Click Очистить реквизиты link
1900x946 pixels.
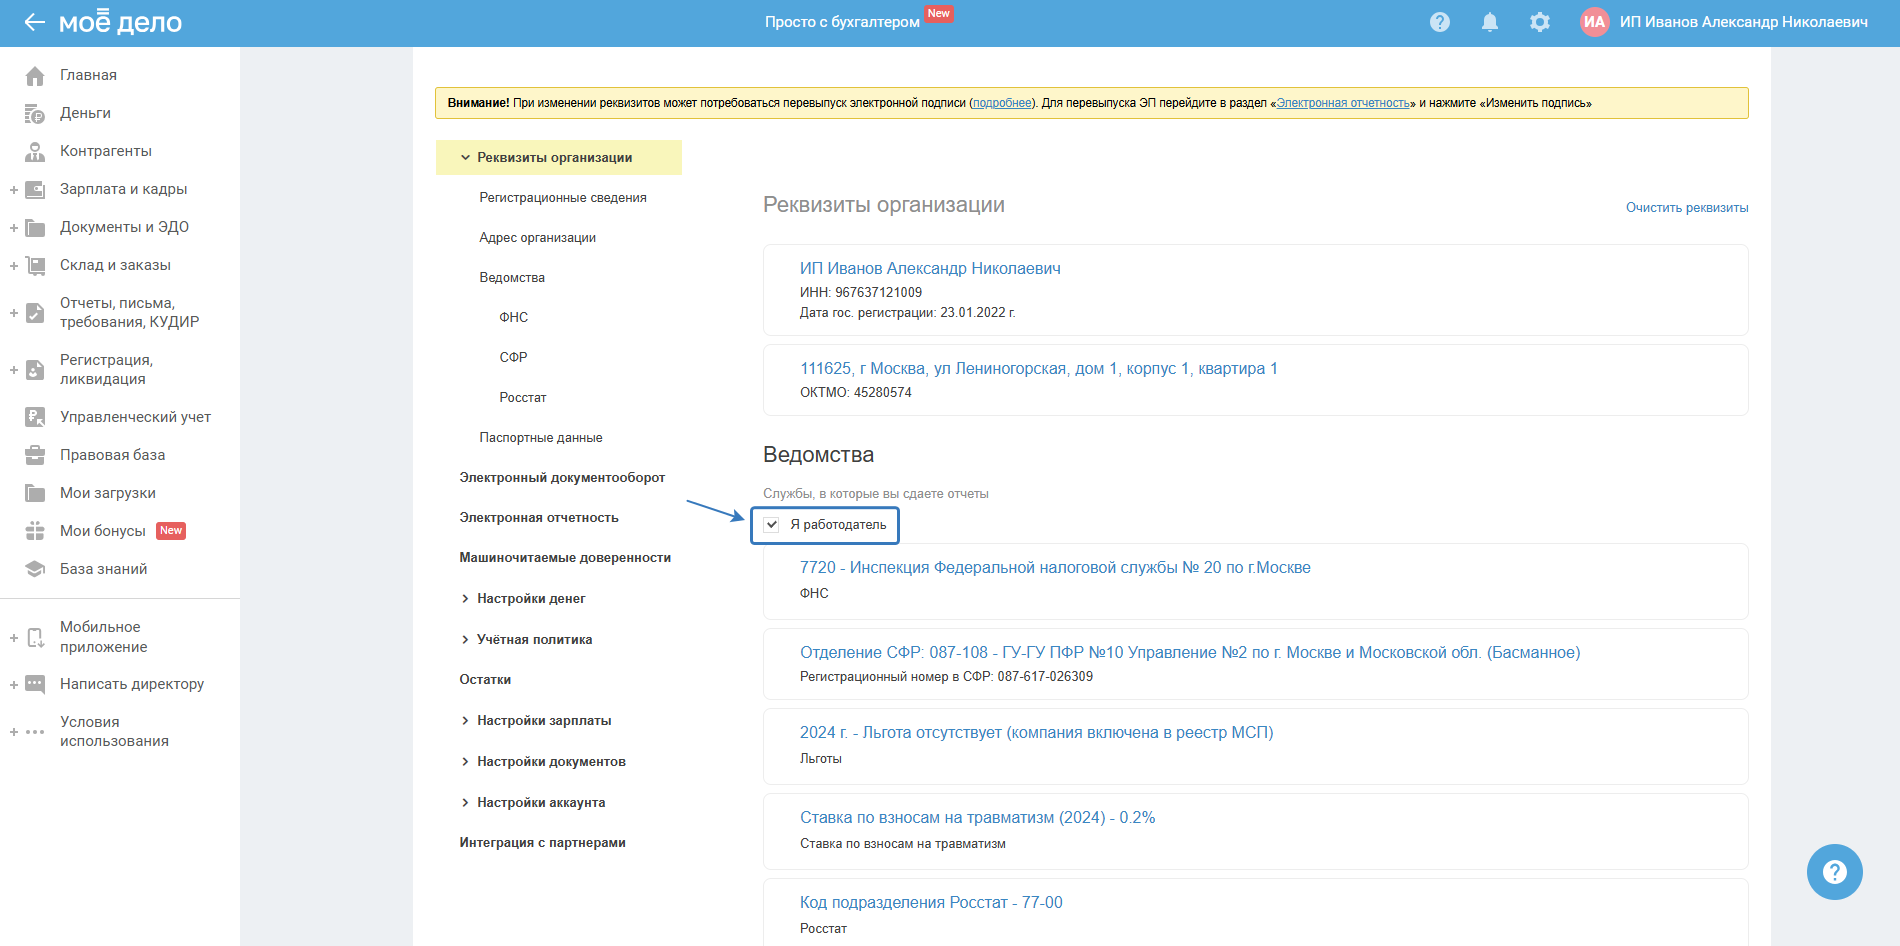(x=1687, y=208)
